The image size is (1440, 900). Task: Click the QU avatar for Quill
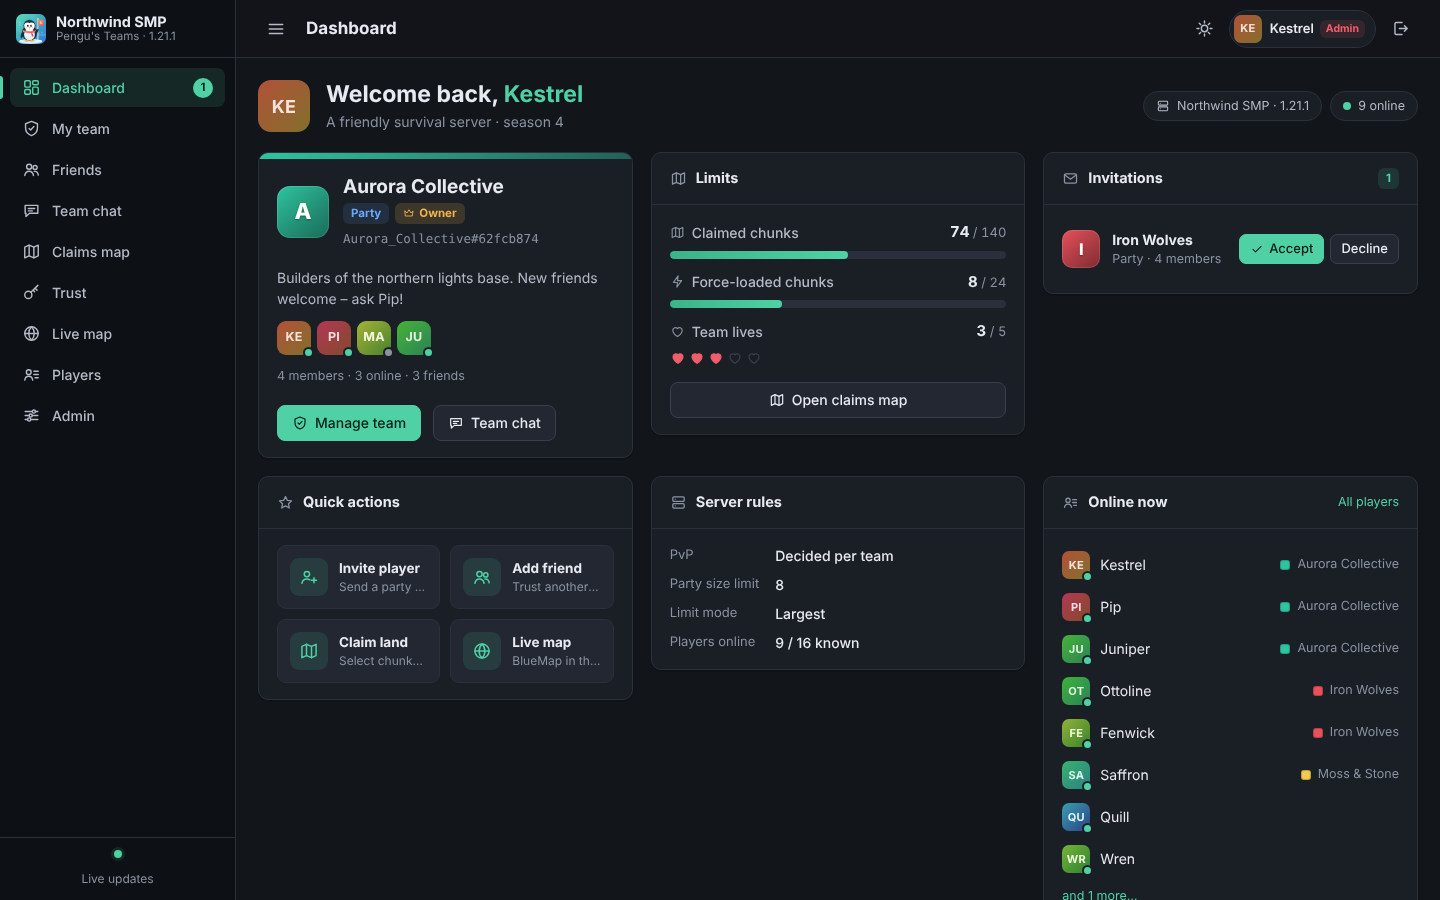tap(1076, 817)
